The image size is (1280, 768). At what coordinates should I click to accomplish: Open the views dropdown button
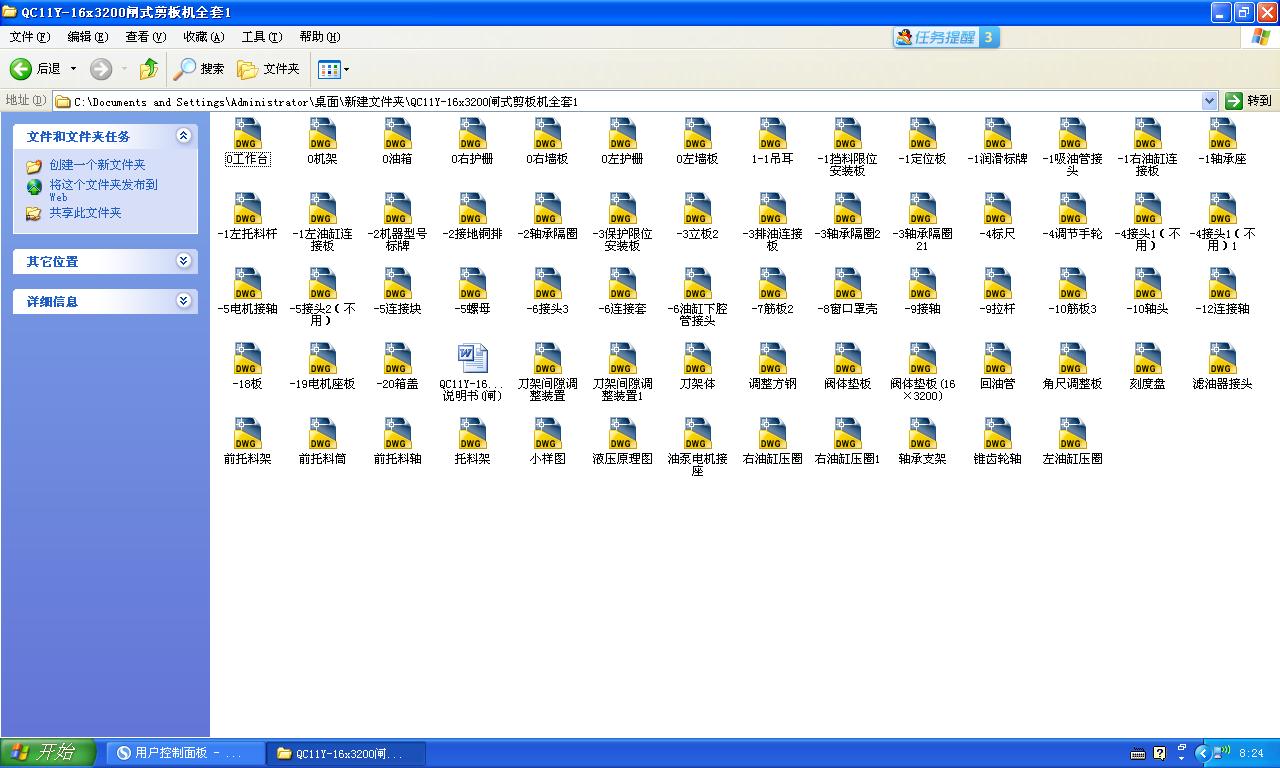(334, 69)
